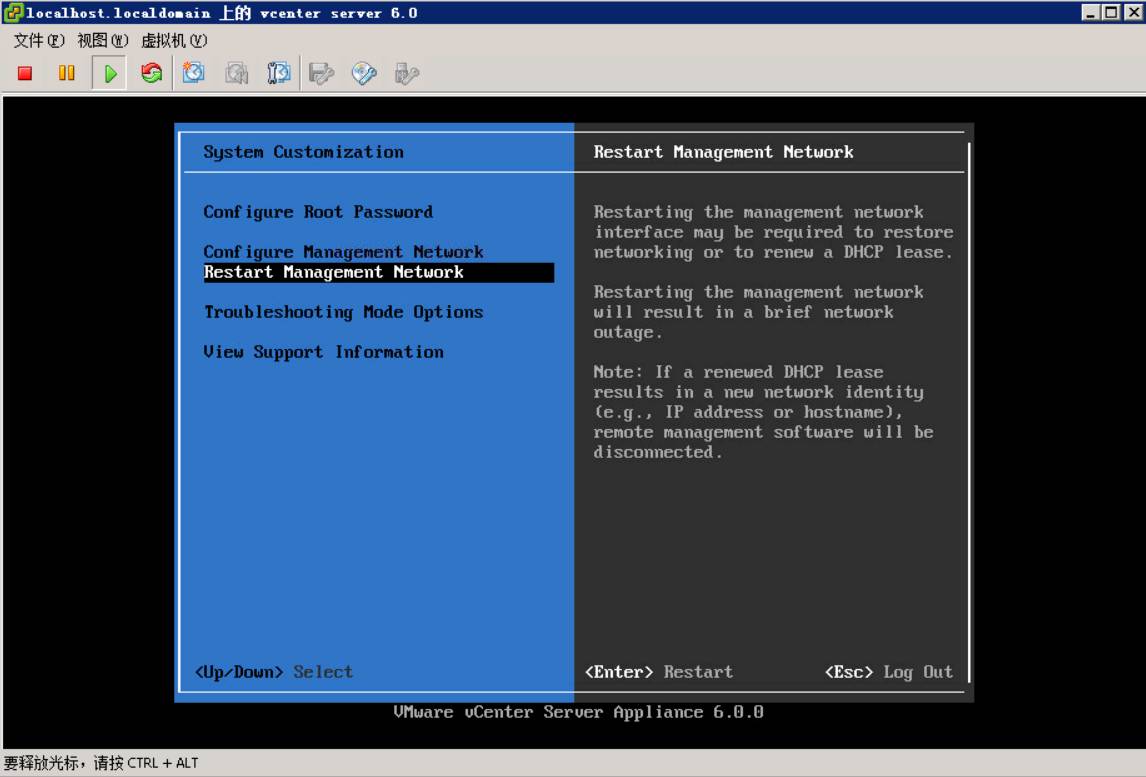Power on the VM with the green play icon

pyautogui.click(x=110, y=73)
